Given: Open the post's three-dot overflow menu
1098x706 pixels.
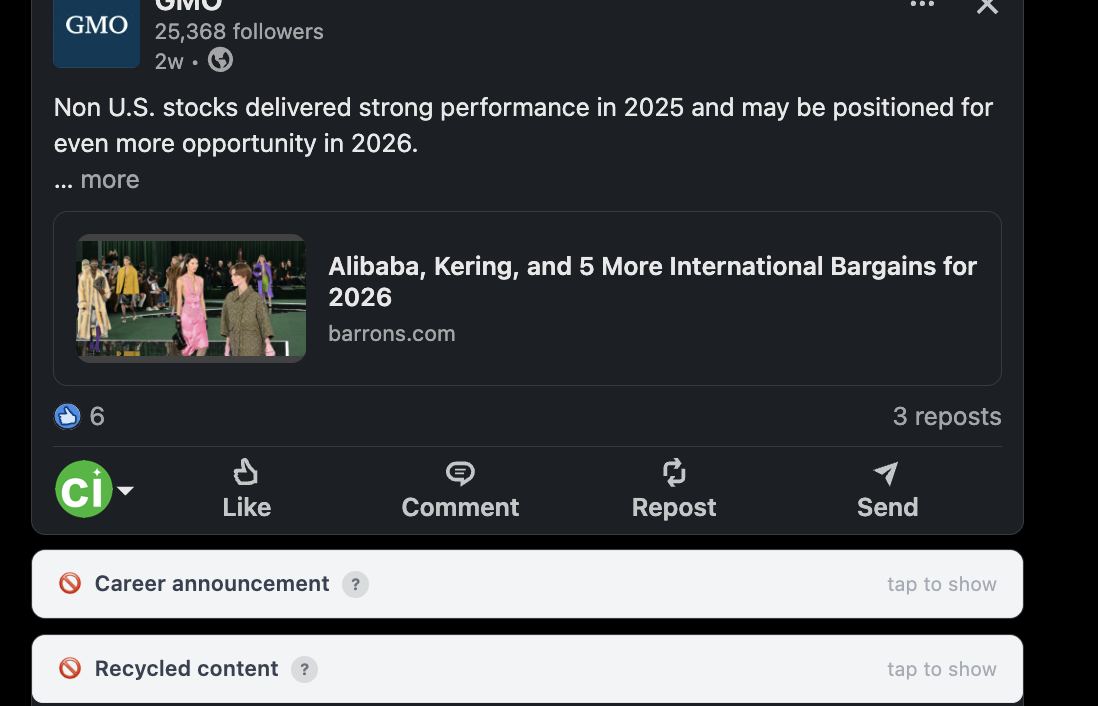Looking at the screenshot, I should pyautogui.click(x=922, y=6).
